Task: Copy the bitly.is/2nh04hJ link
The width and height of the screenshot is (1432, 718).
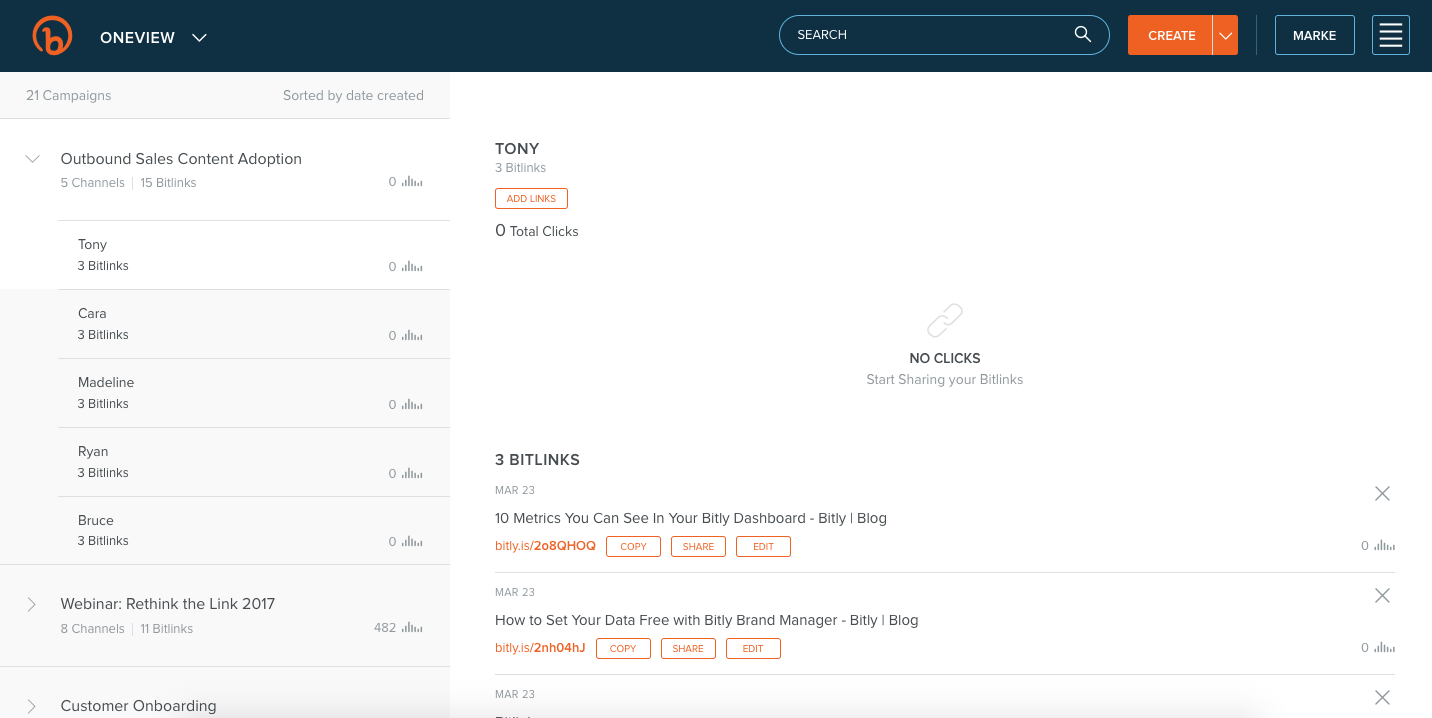Action: coord(623,649)
